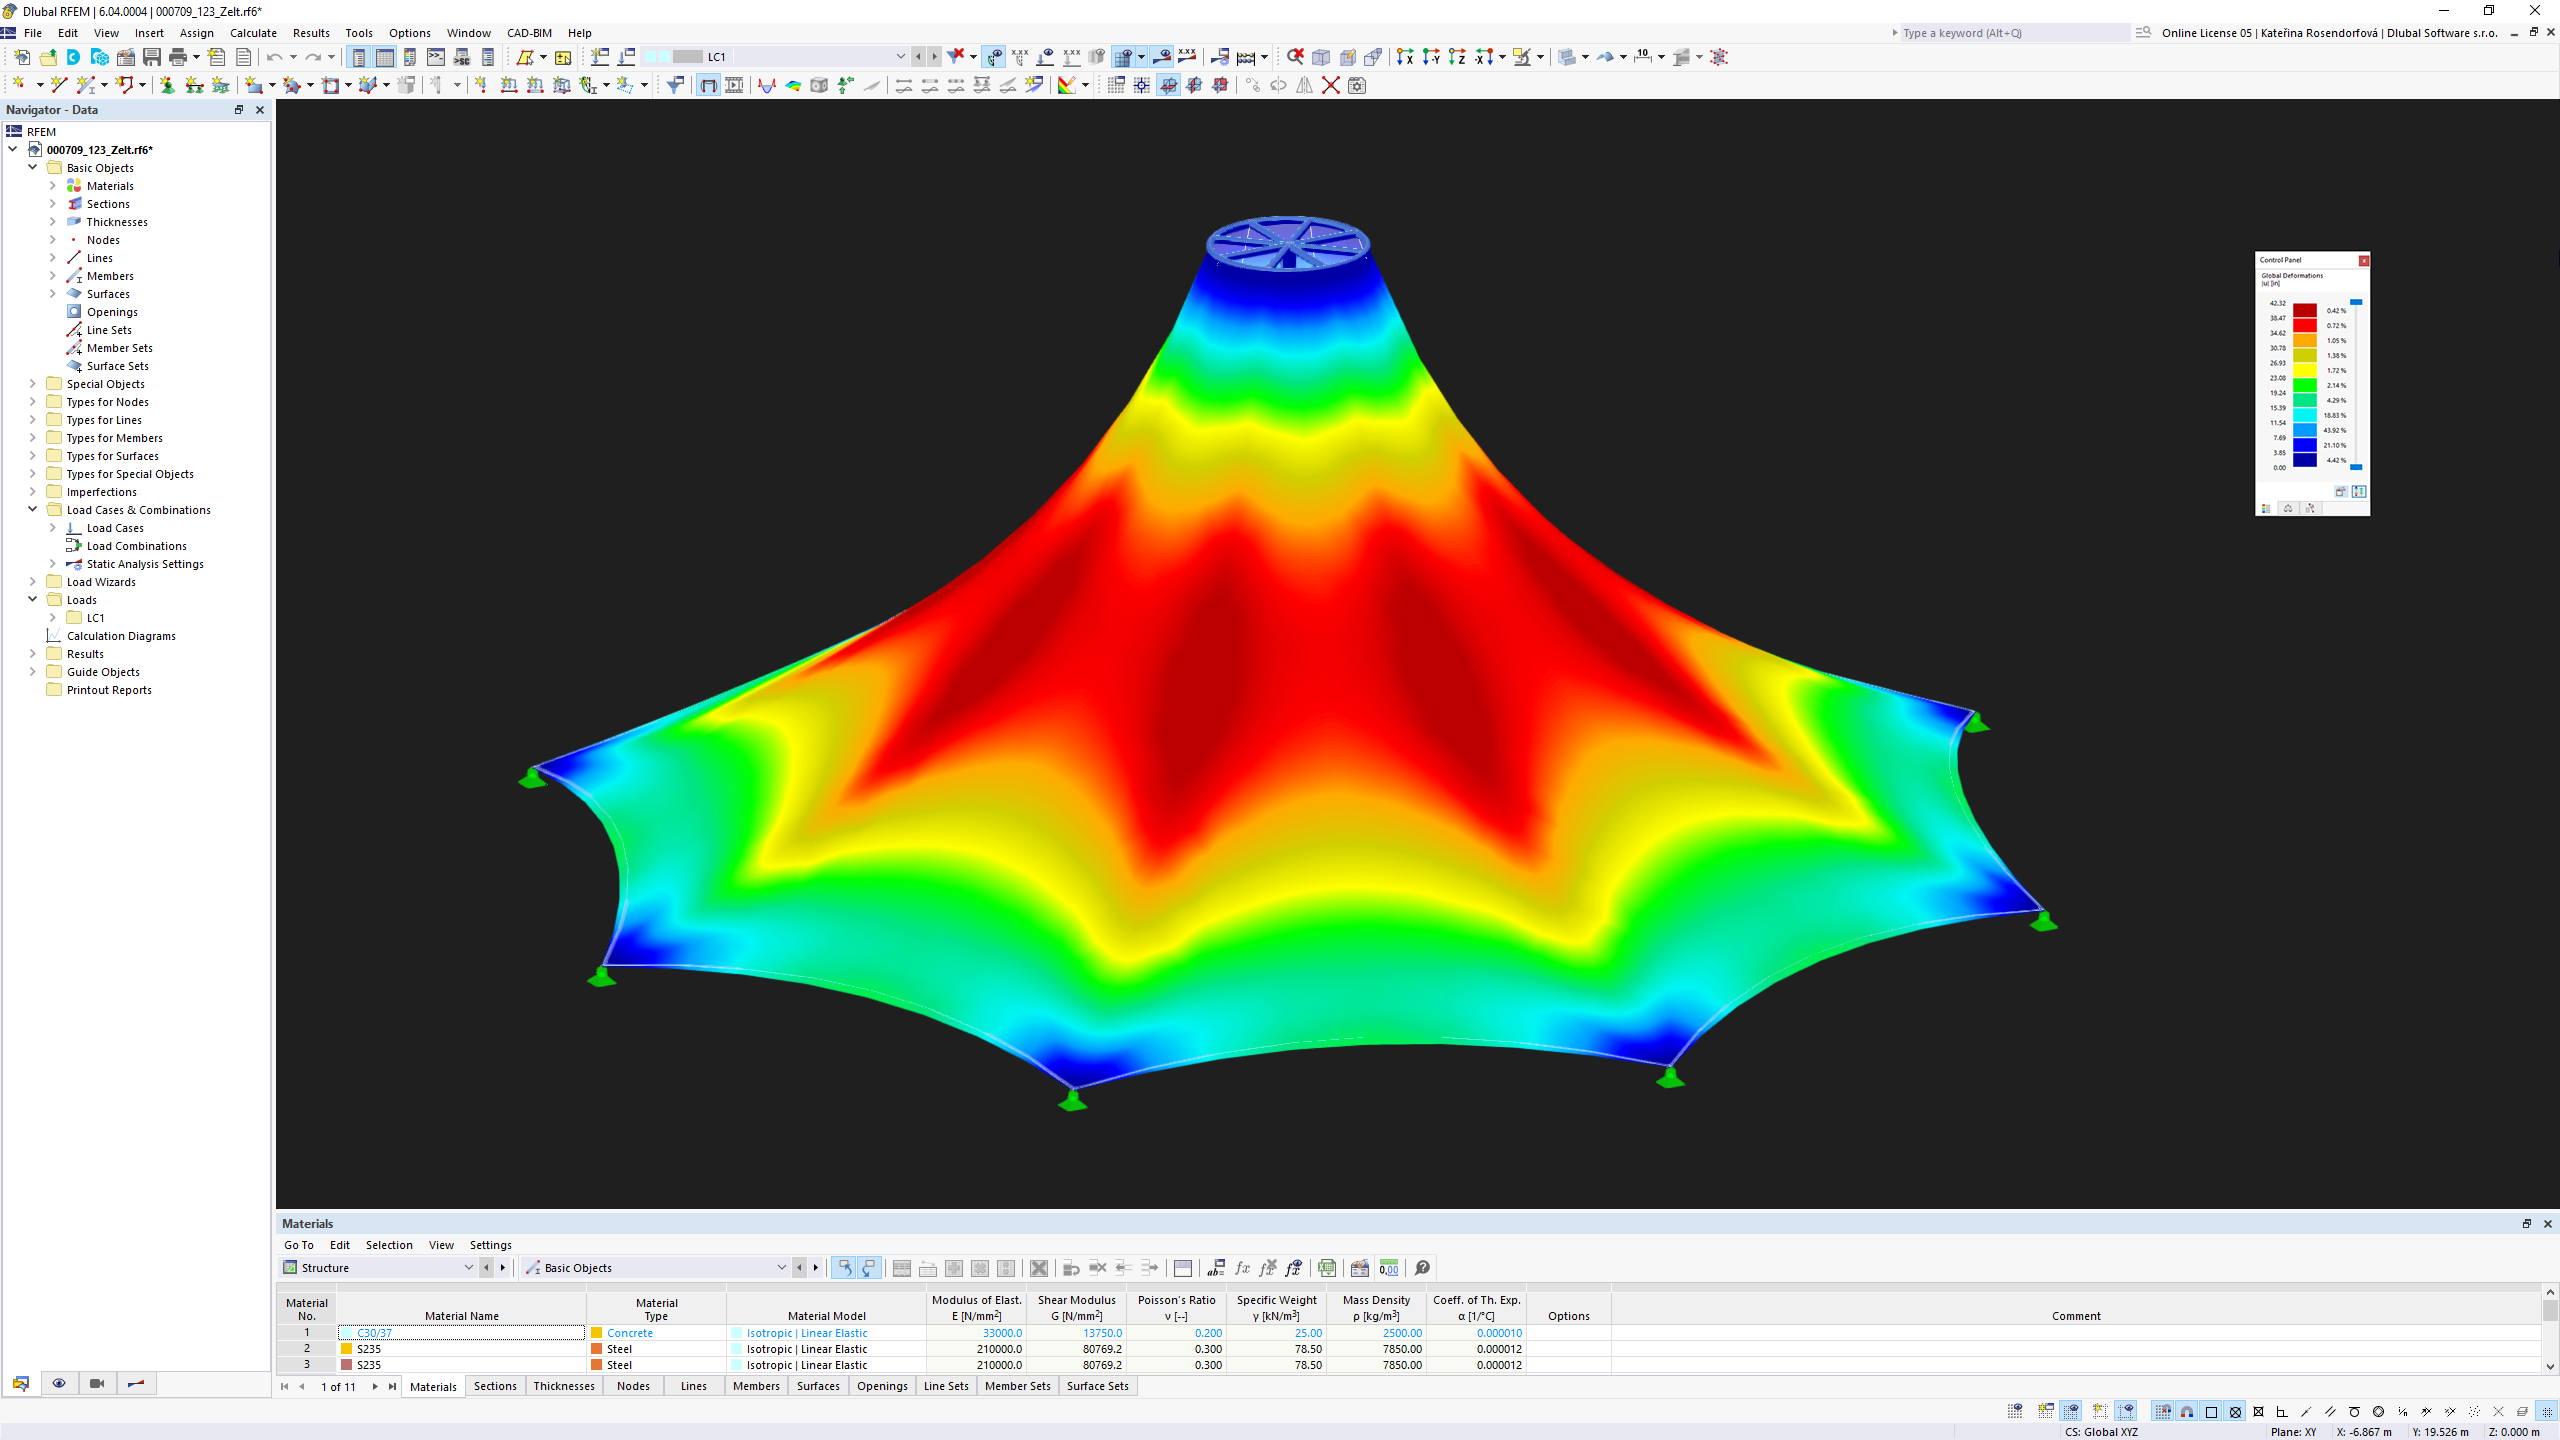Expand the Results tree item
Viewport: 2560px width, 1440px height.
click(x=33, y=652)
